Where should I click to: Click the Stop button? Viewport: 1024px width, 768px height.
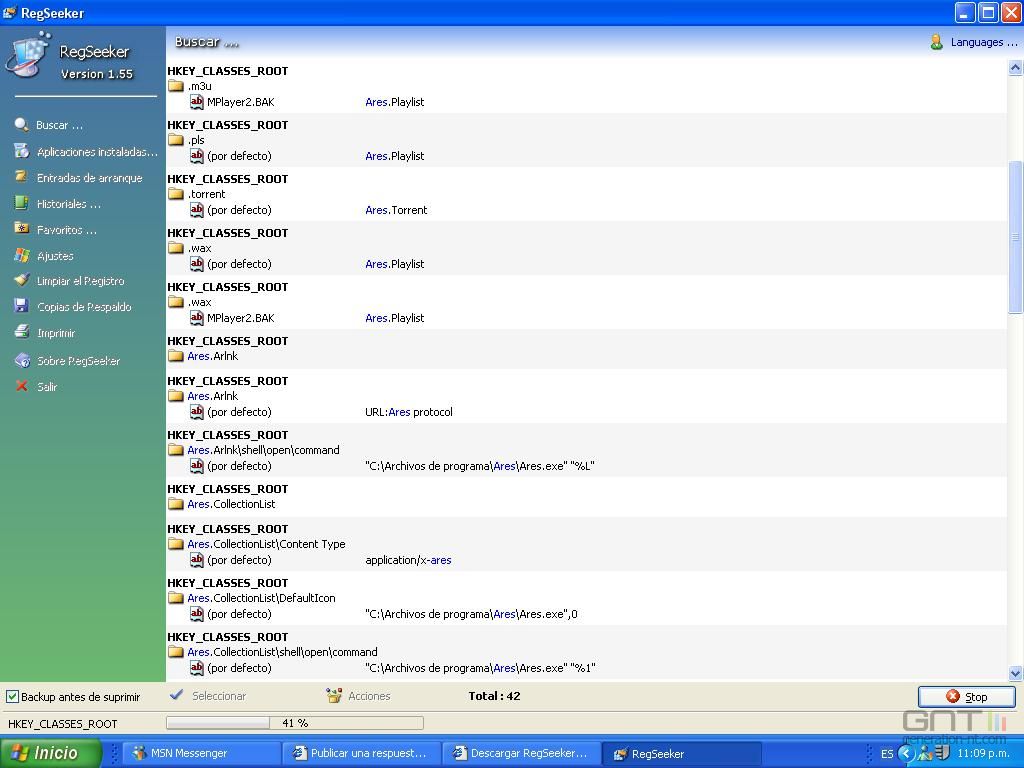point(967,697)
